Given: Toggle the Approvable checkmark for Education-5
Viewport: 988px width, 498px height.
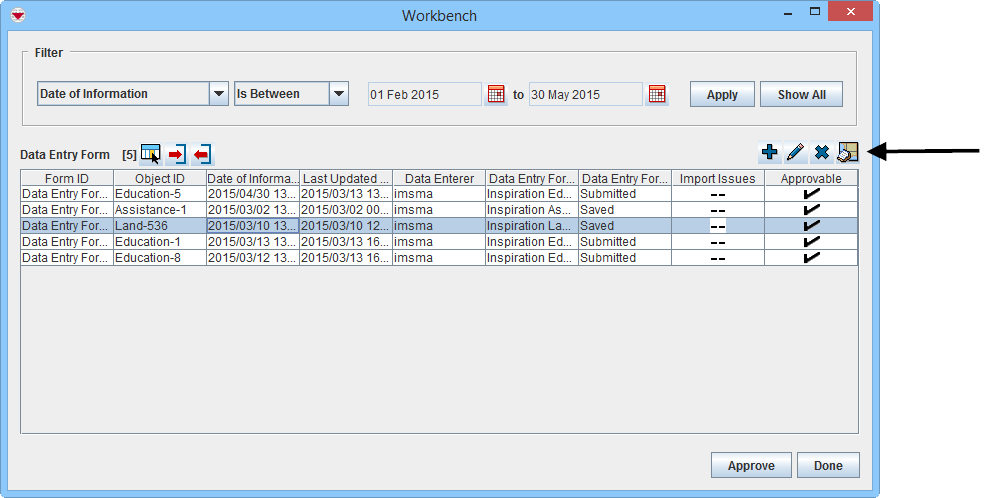Looking at the screenshot, I should tap(811, 194).
